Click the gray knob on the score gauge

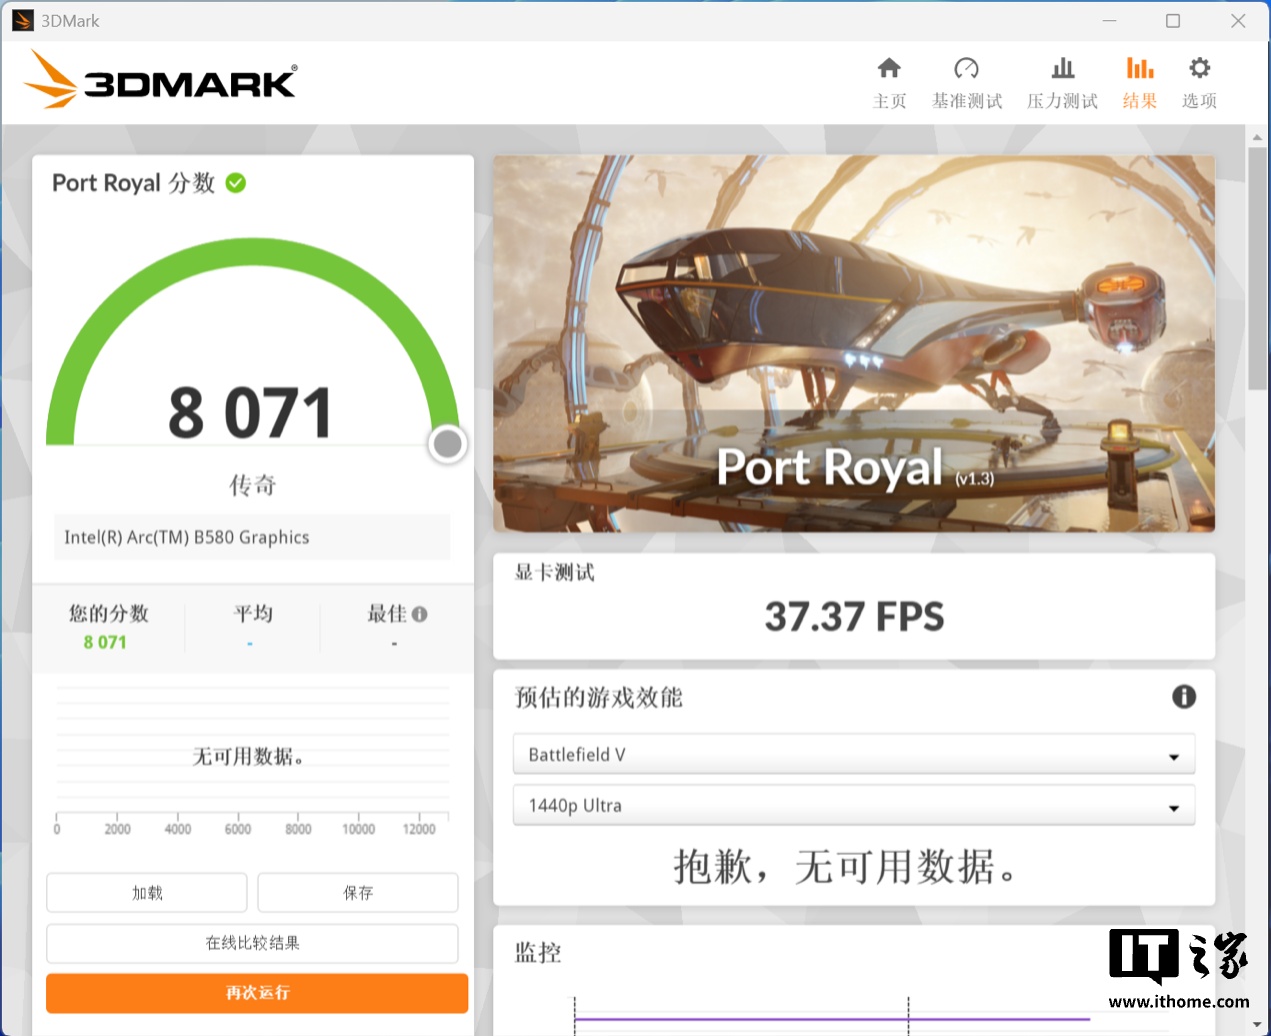pyautogui.click(x=447, y=444)
